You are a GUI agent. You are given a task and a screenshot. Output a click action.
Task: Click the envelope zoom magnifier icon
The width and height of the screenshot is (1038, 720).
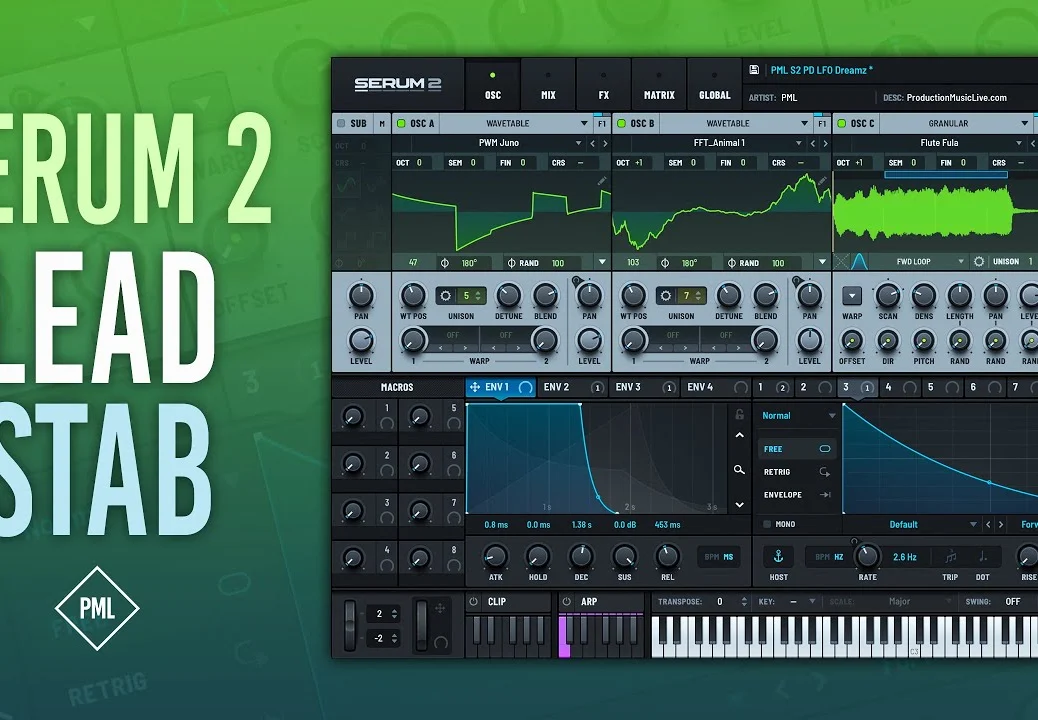pyautogui.click(x=739, y=470)
